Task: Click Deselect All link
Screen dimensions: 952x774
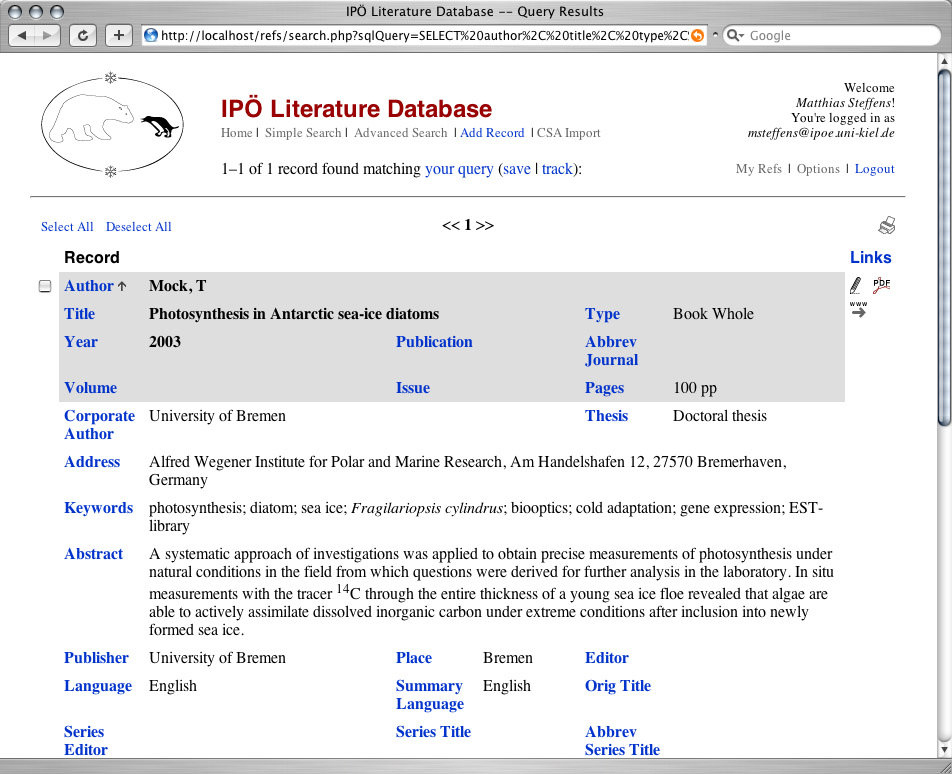Action: [x=138, y=226]
